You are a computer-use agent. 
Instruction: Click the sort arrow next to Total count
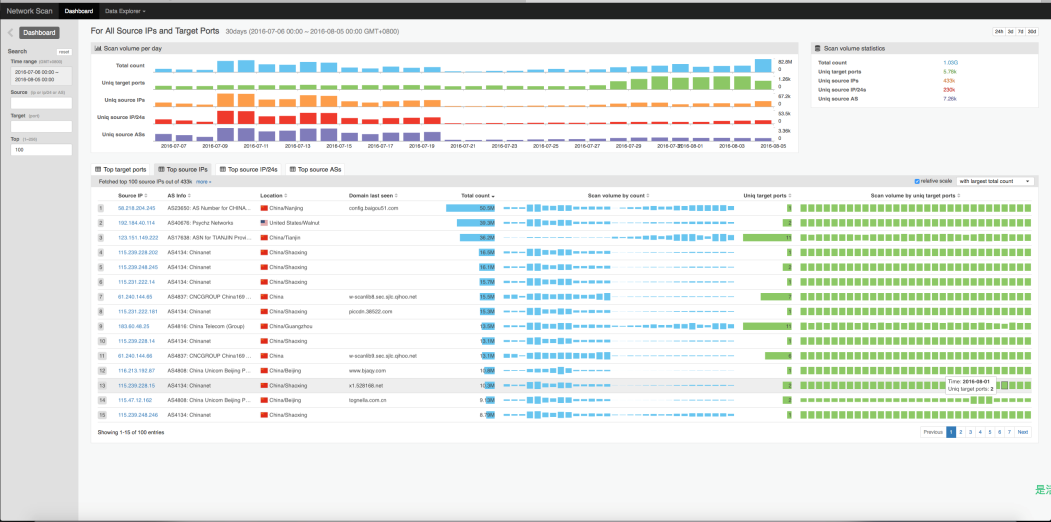point(493,195)
